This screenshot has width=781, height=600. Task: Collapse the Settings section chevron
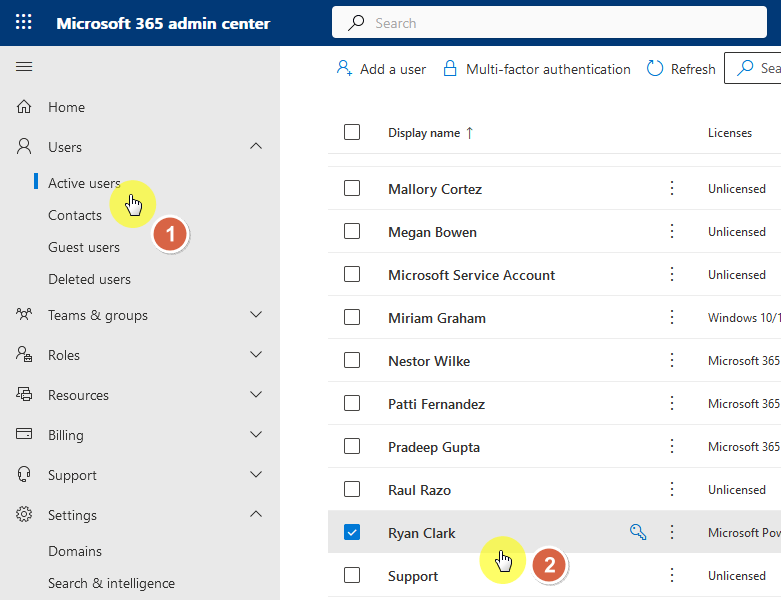click(x=256, y=514)
